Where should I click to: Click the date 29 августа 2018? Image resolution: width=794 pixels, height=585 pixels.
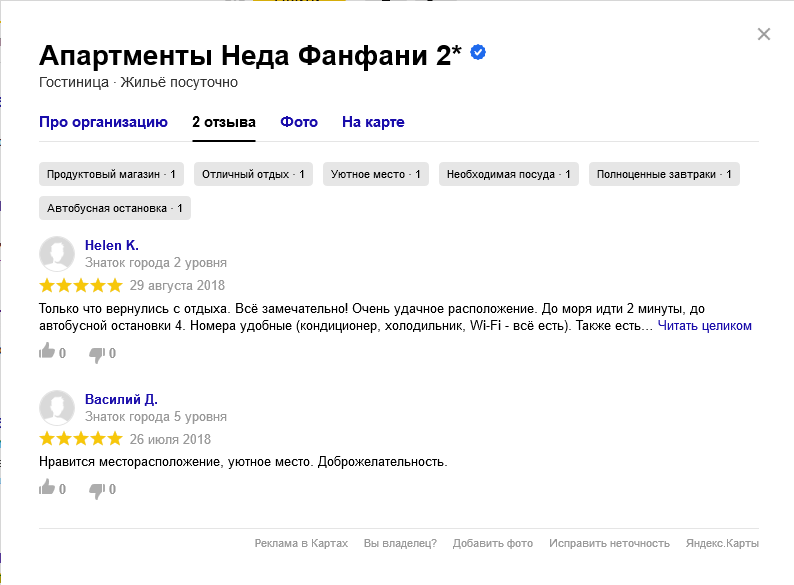pos(177,285)
